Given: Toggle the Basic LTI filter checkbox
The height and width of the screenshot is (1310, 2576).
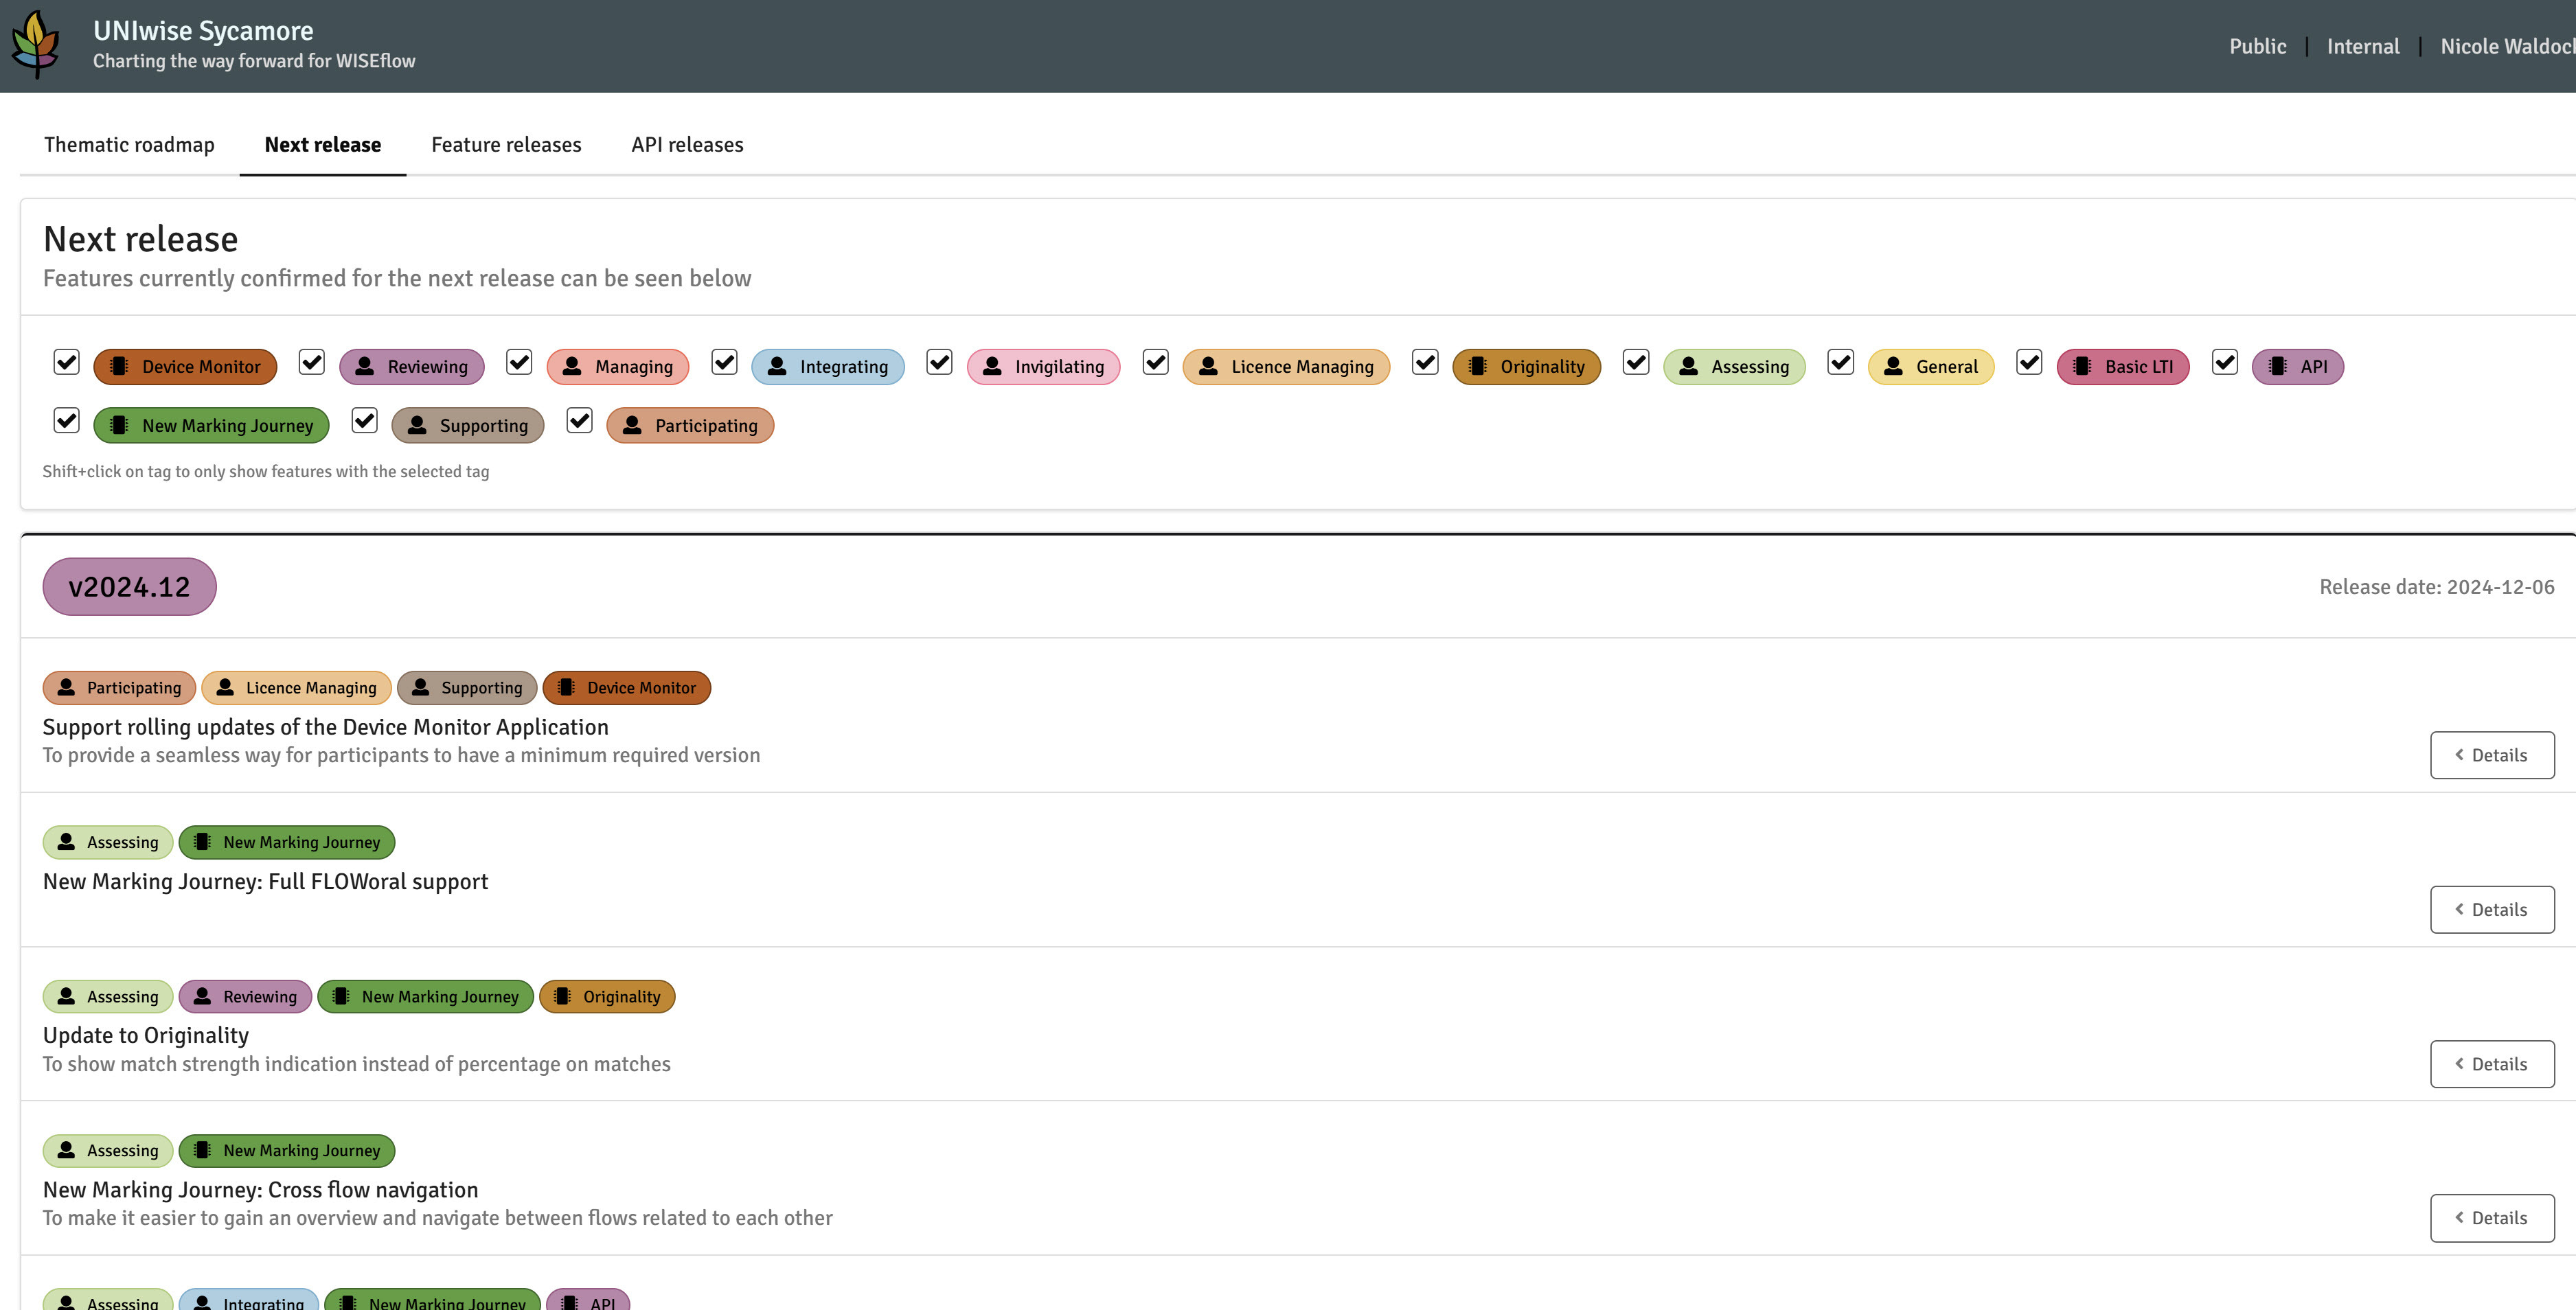Looking at the screenshot, I should pyautogui.click(x=2029, y=362).
